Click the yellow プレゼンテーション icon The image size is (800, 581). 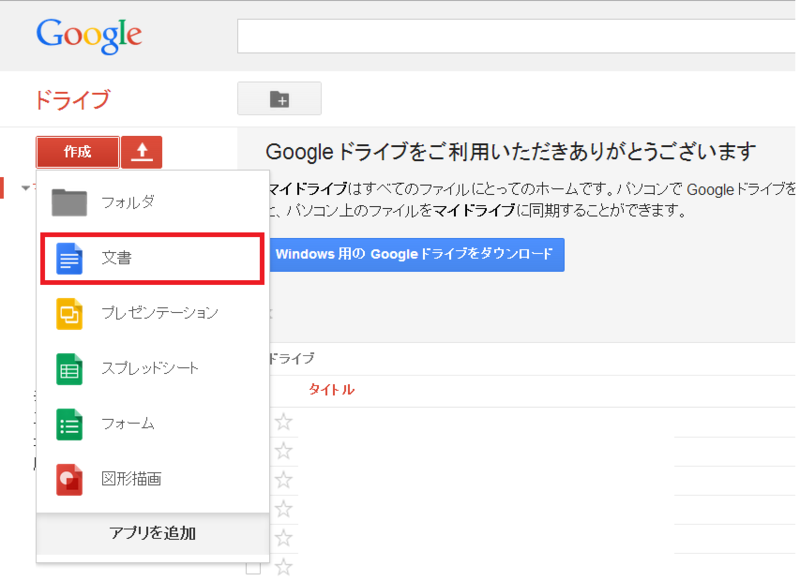(x=69, y=314)
